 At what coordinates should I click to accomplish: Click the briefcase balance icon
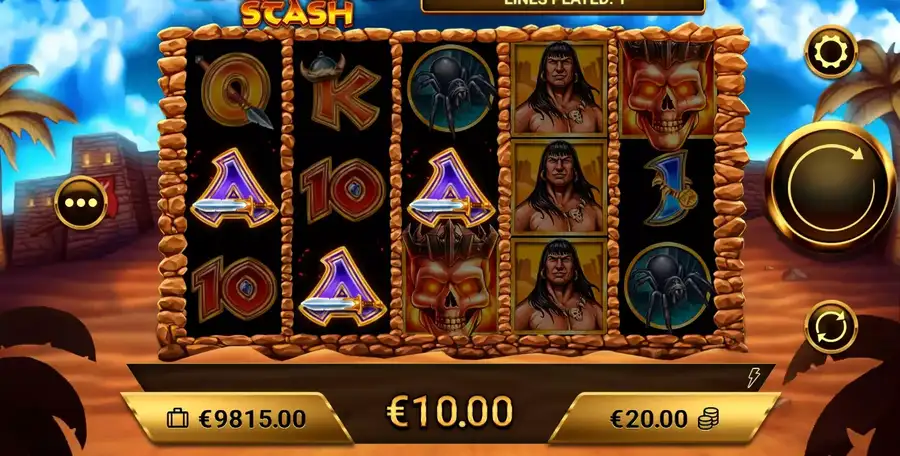coord(178,419)
